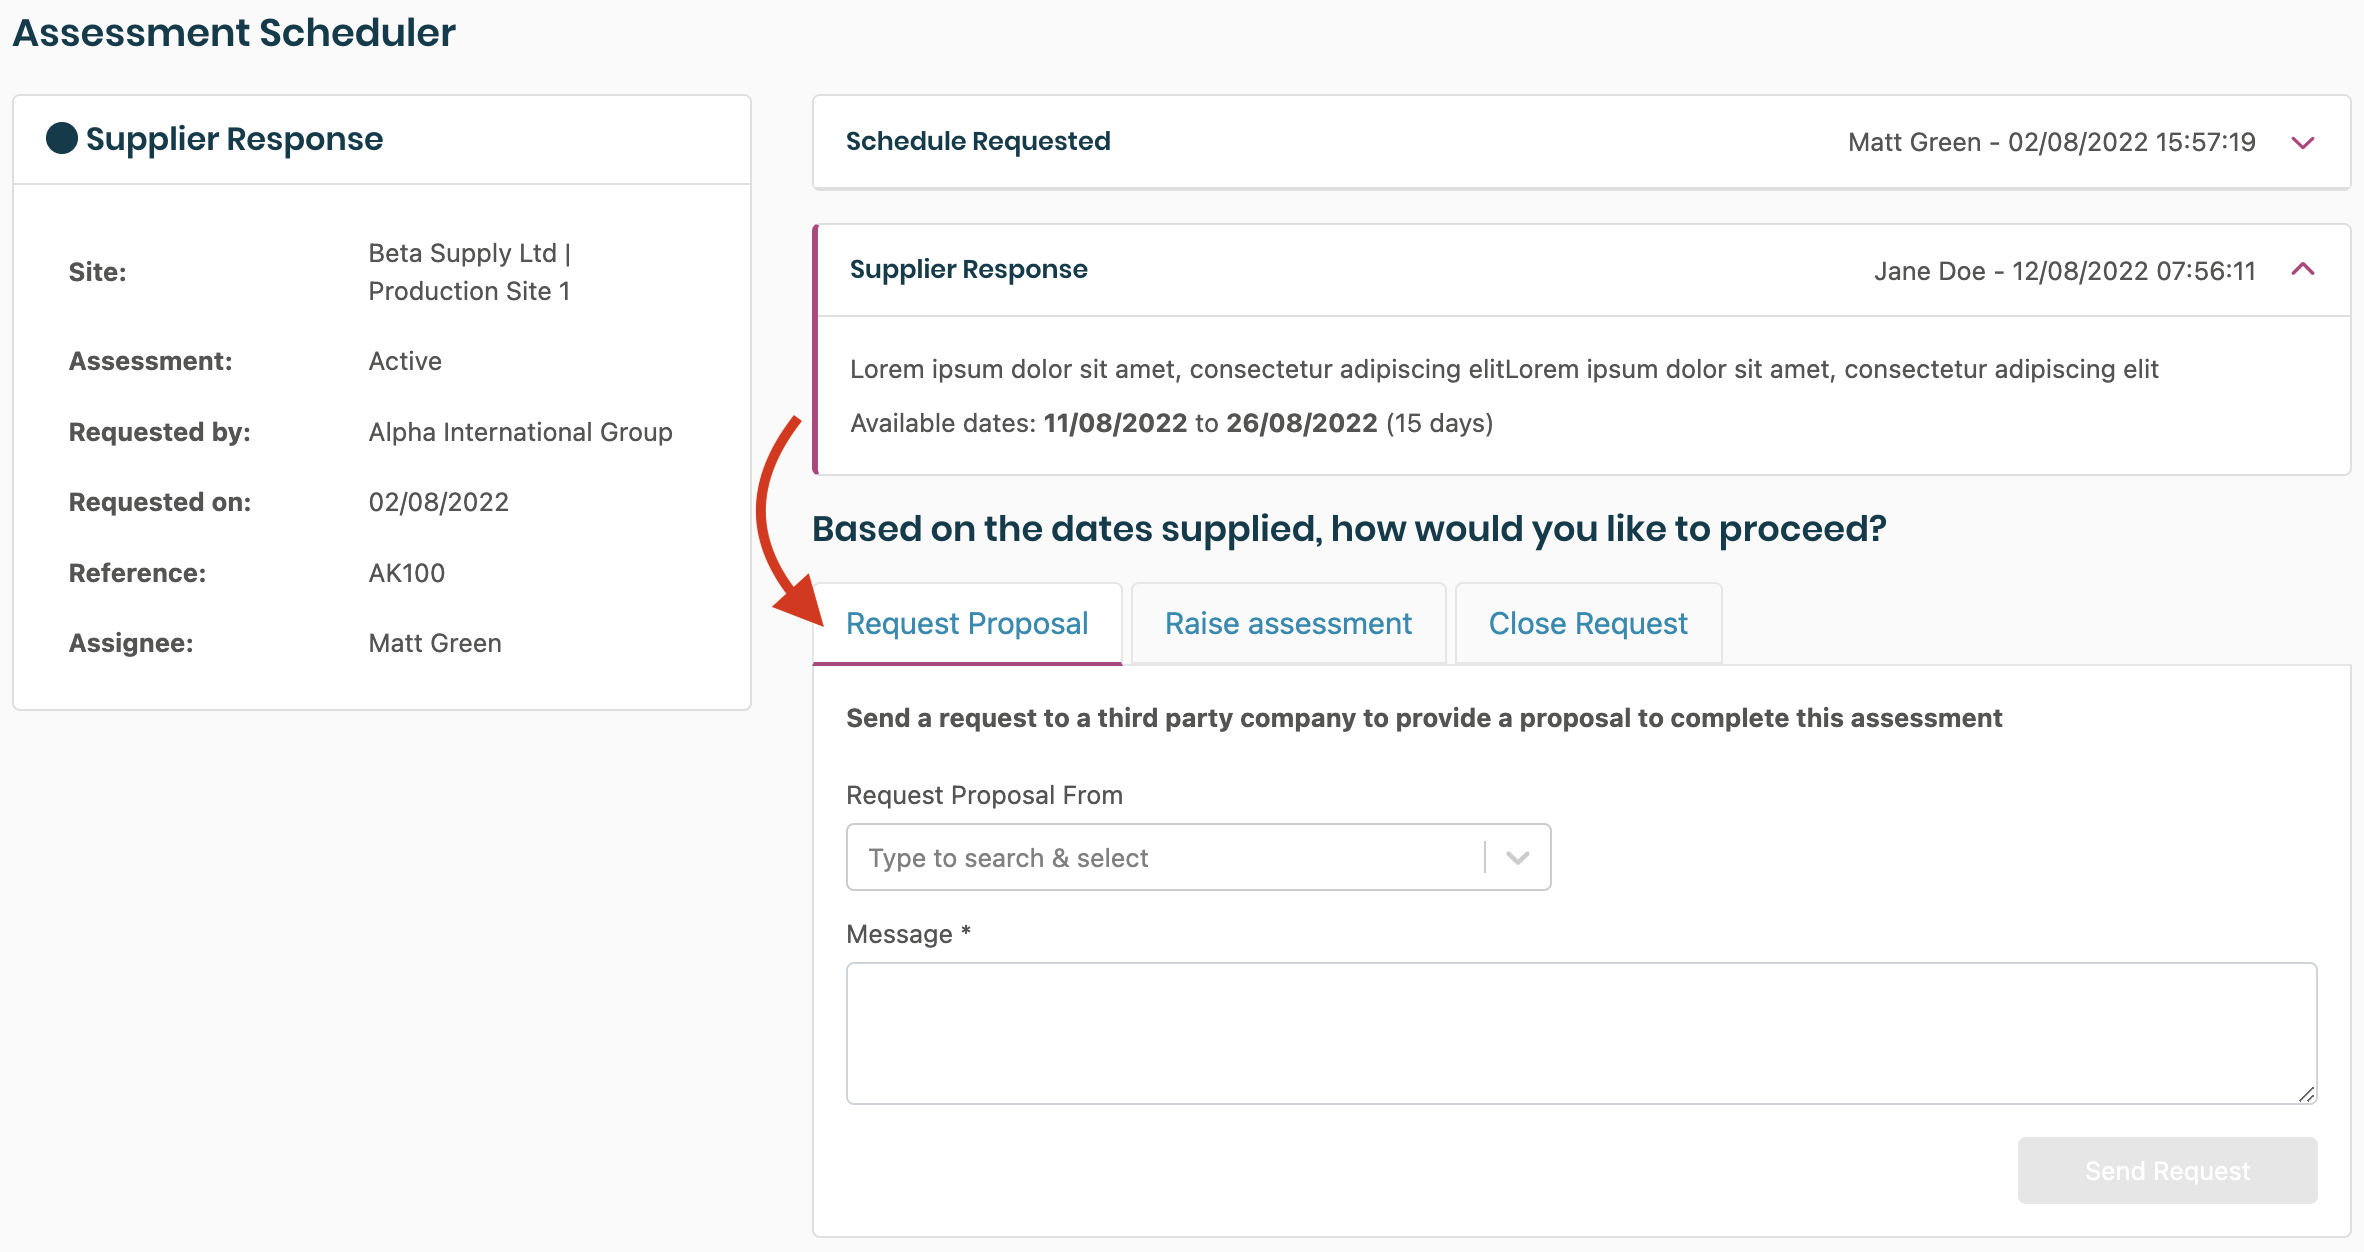Viewport: 2364px width, 1252px height.
Task: Switch to Raise assessment tab
Action: pyautogui.click(x=1288, y=624)
